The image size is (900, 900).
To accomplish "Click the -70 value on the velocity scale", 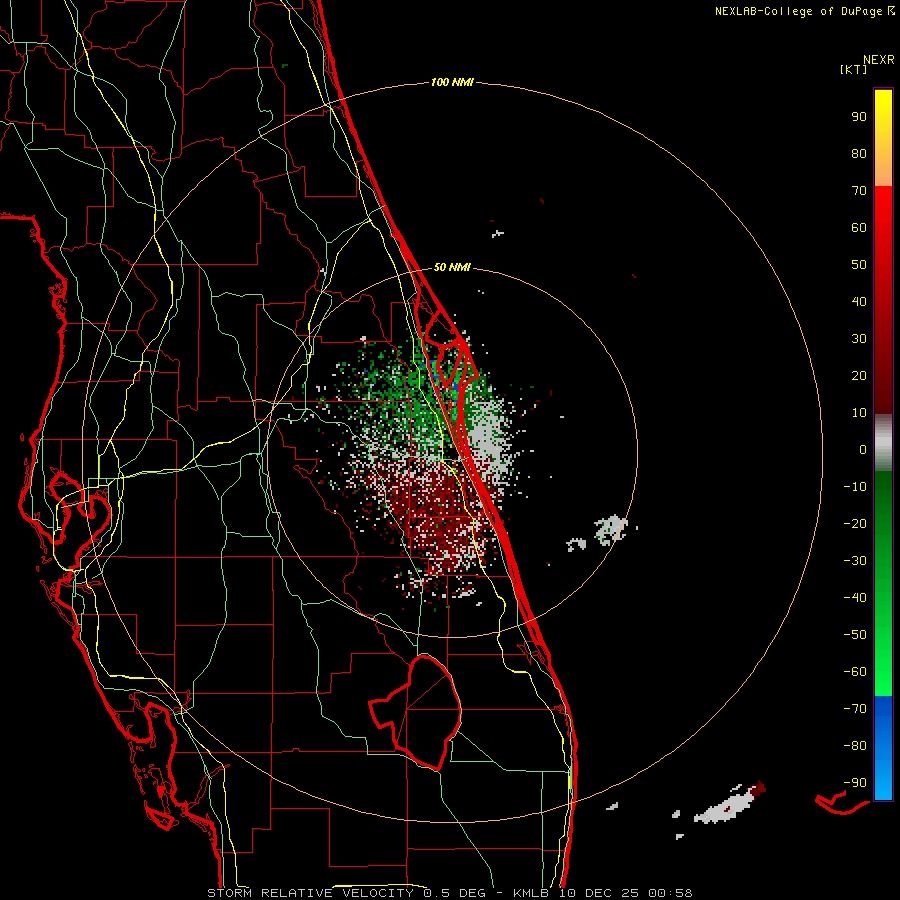I will 855,709.
